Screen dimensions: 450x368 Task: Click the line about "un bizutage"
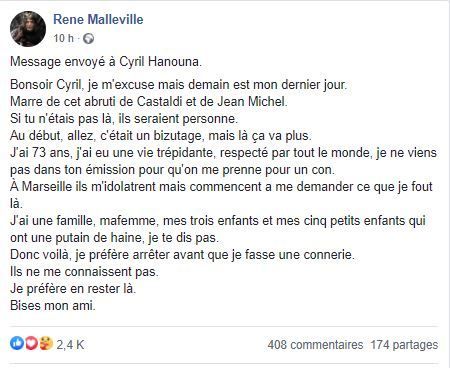(161, 136)
